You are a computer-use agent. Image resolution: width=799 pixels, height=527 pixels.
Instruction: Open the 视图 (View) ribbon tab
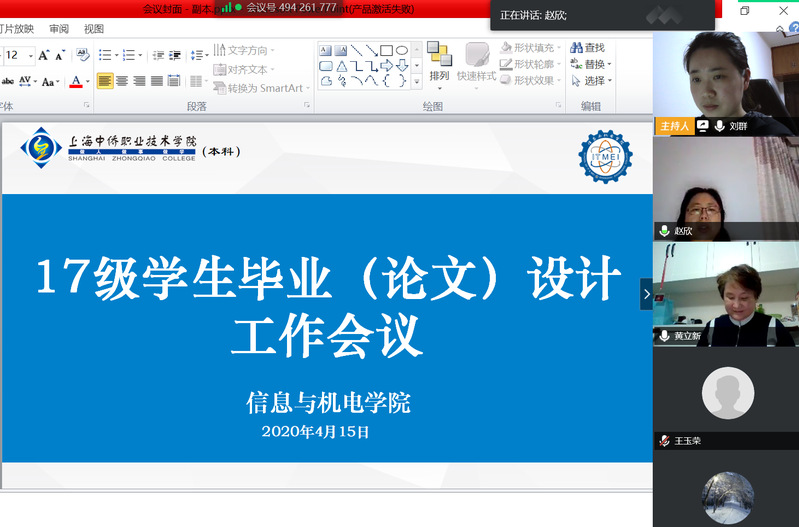tap(94, 29)
